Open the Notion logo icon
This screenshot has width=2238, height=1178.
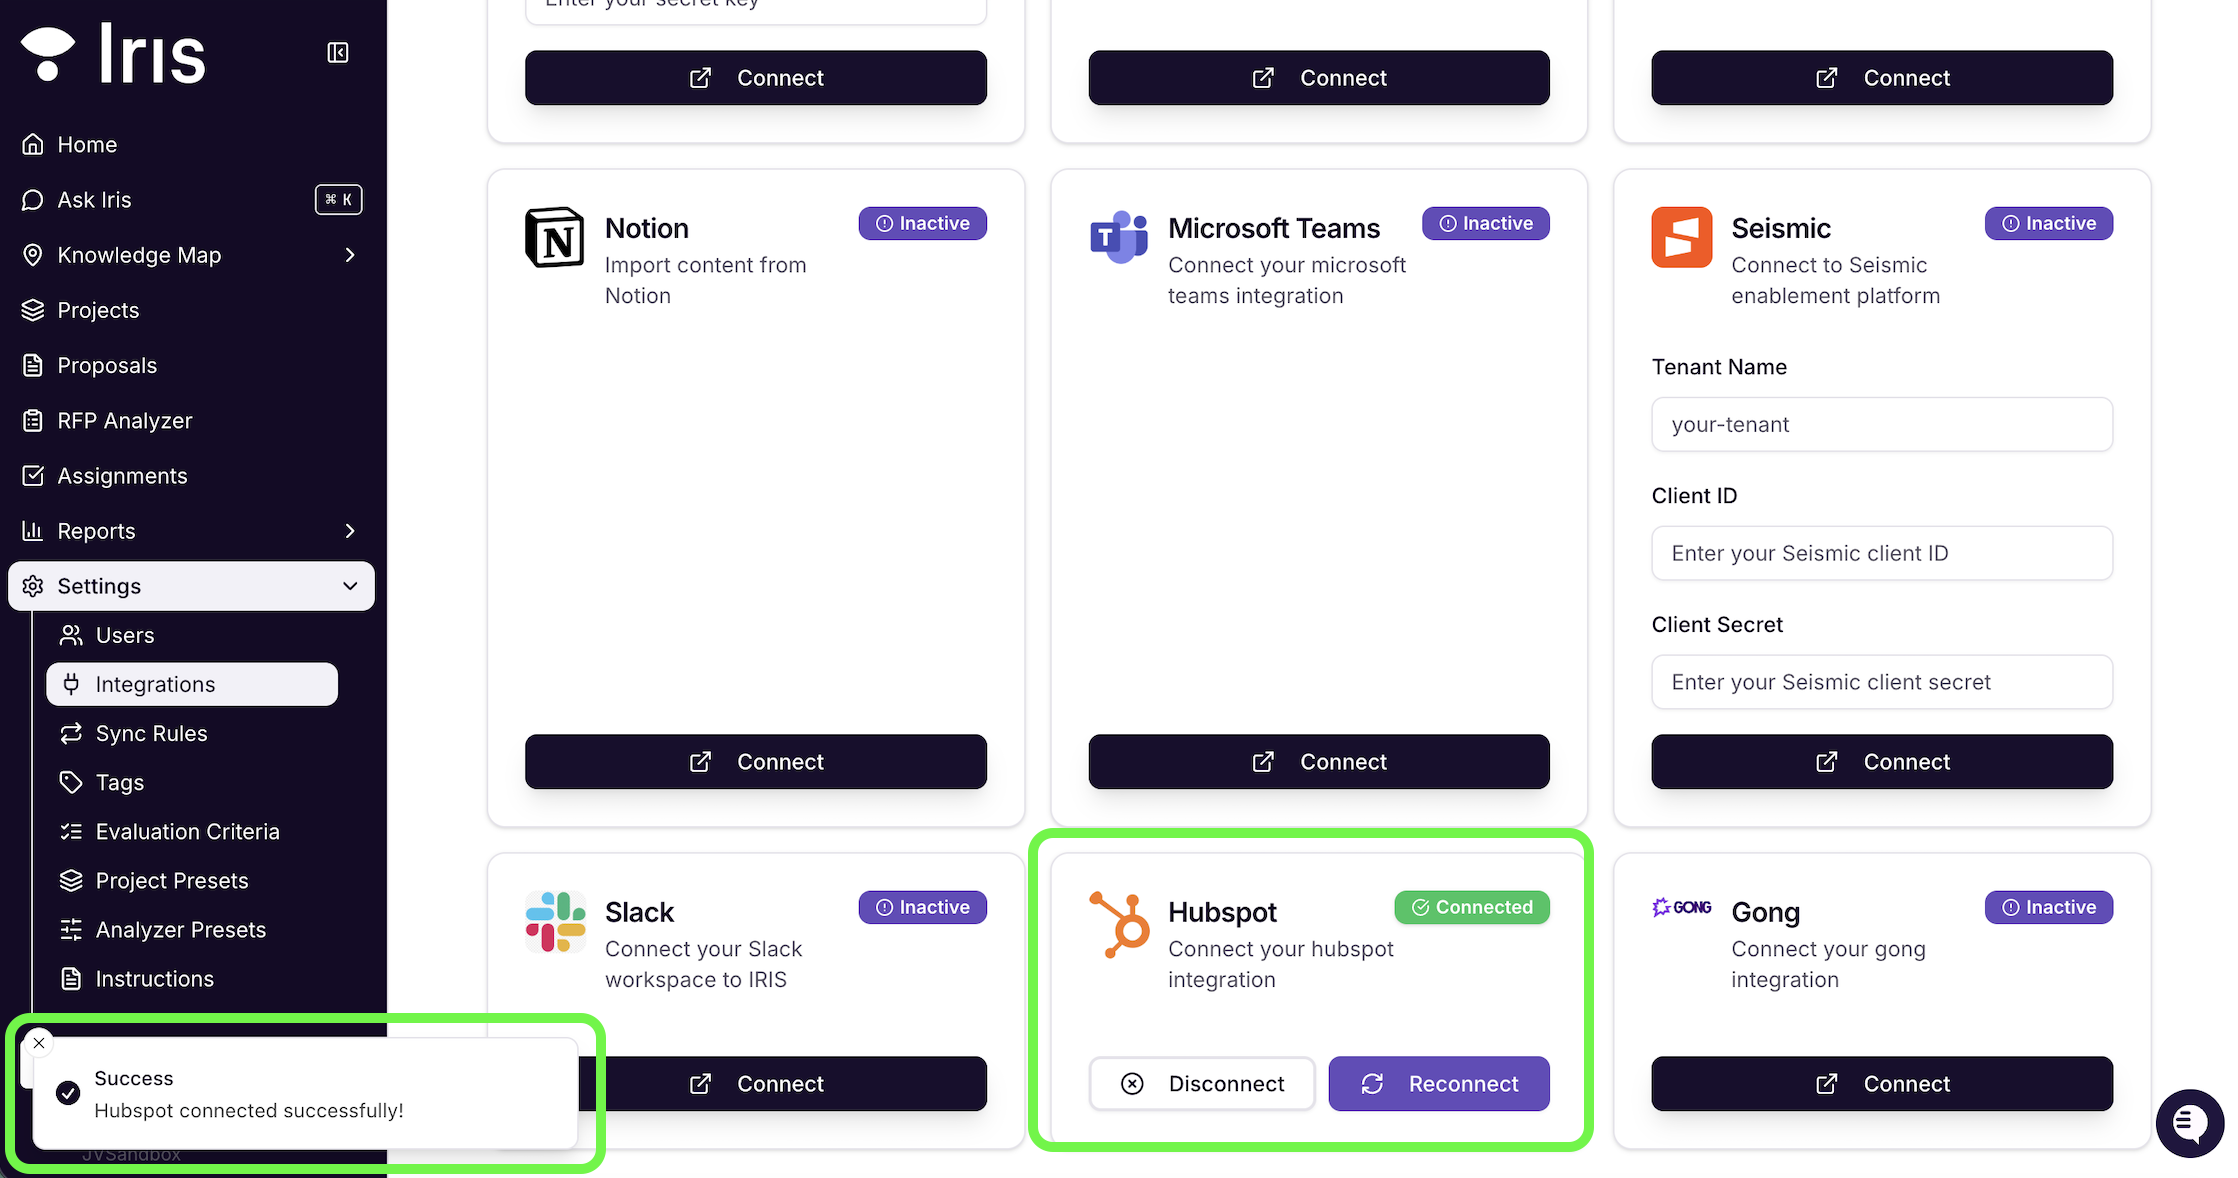point(555,238)
